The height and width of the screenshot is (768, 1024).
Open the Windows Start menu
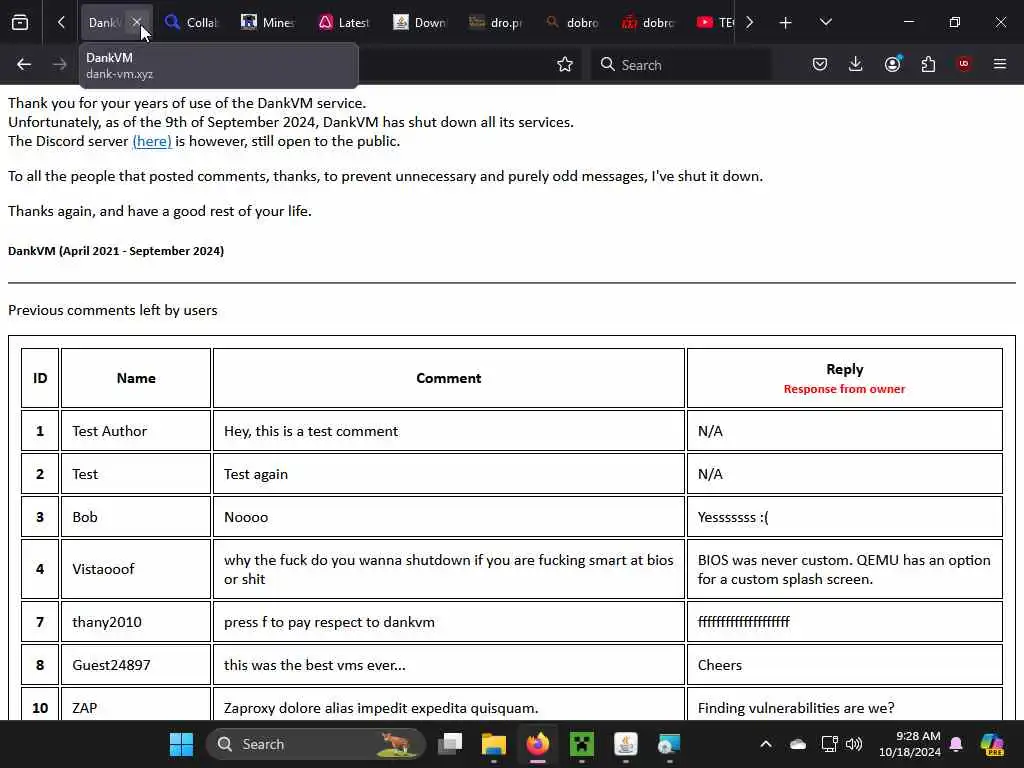(181, 744)
